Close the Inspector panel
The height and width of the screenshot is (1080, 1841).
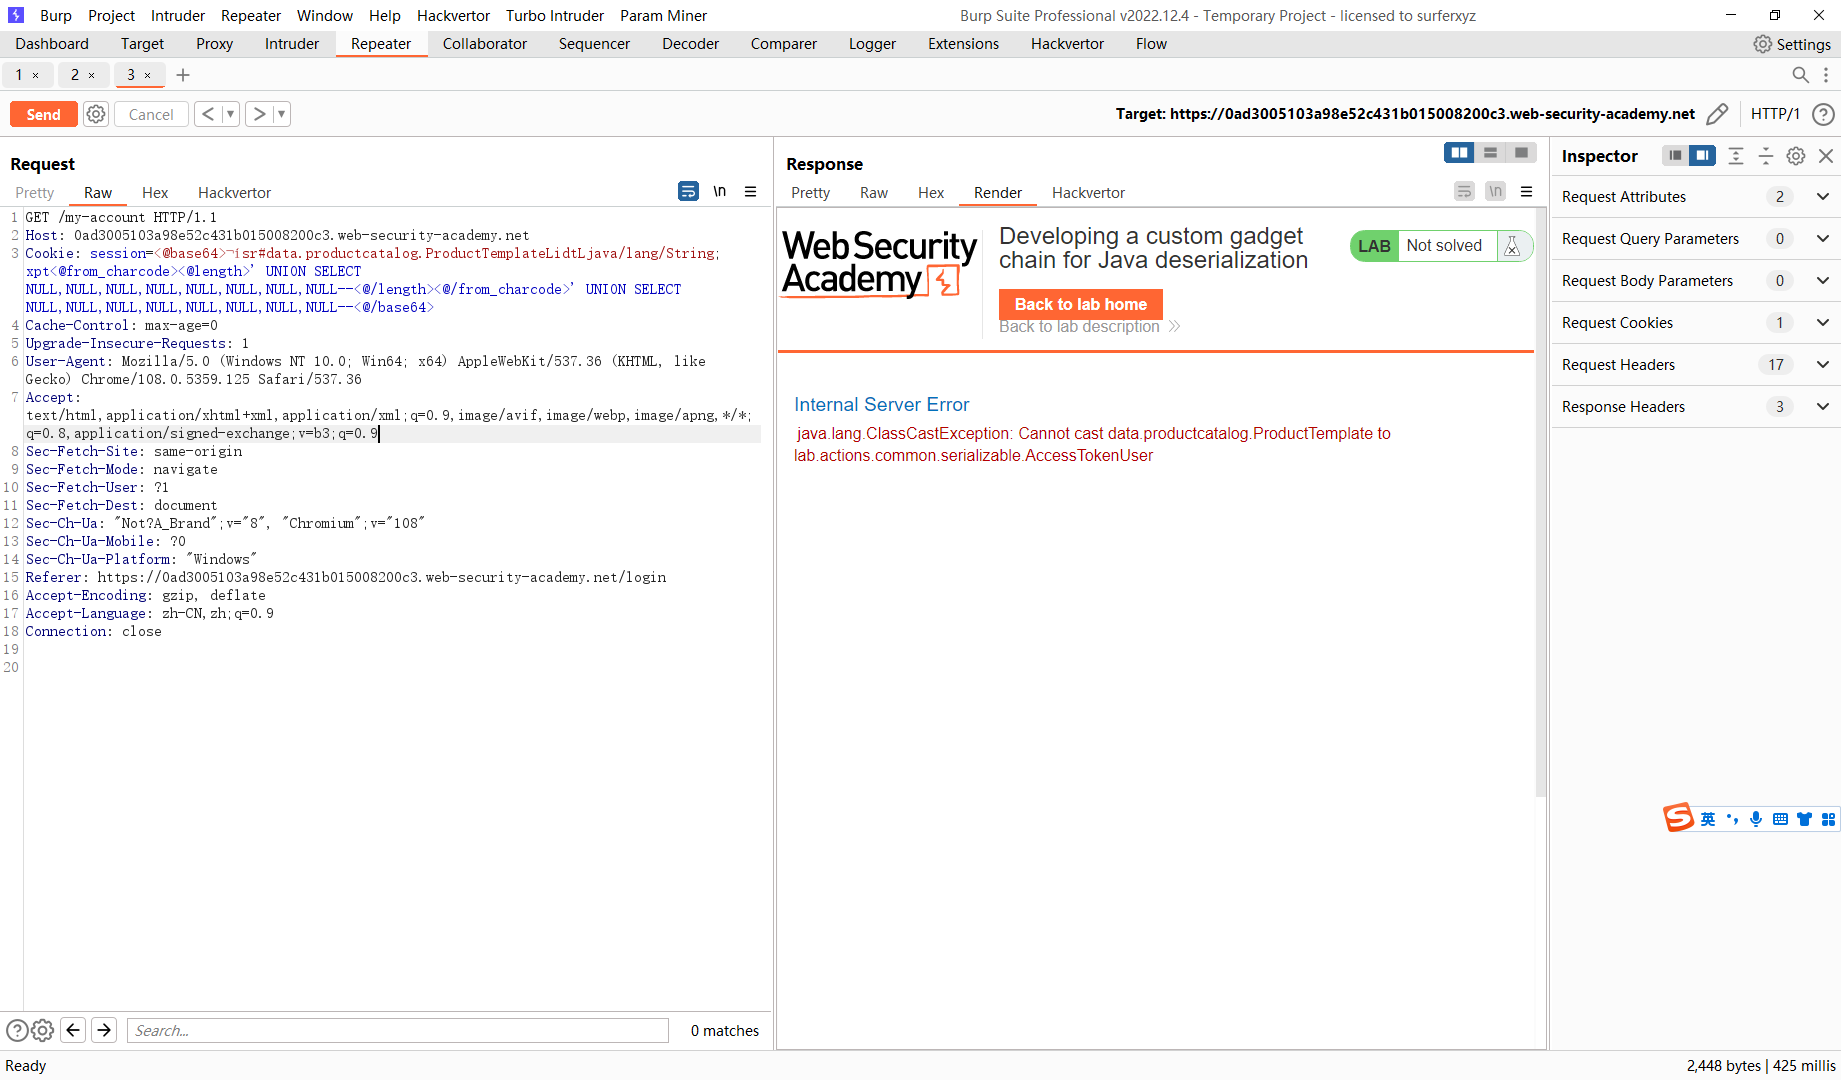(x=1826, y=156)
